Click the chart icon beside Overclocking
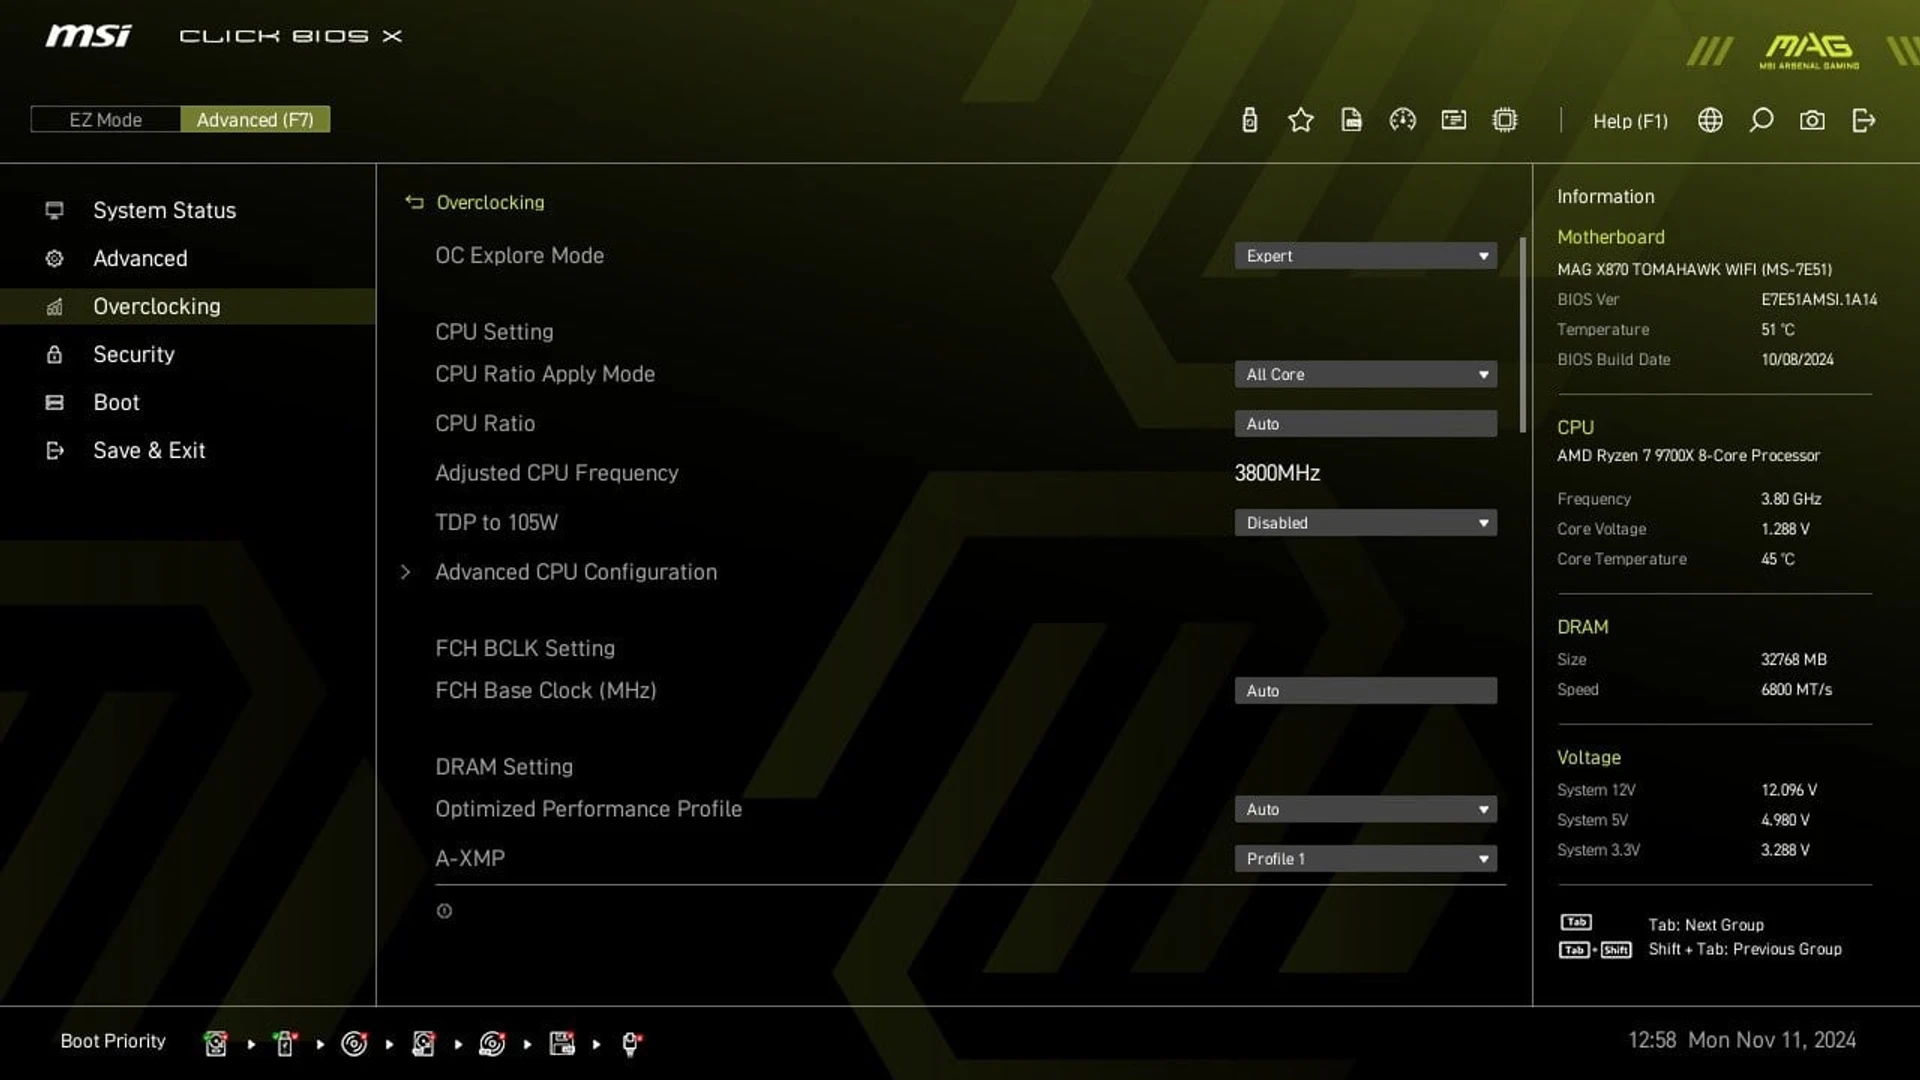Screen dimensions: 1920x1080 (x=54, y=306)
